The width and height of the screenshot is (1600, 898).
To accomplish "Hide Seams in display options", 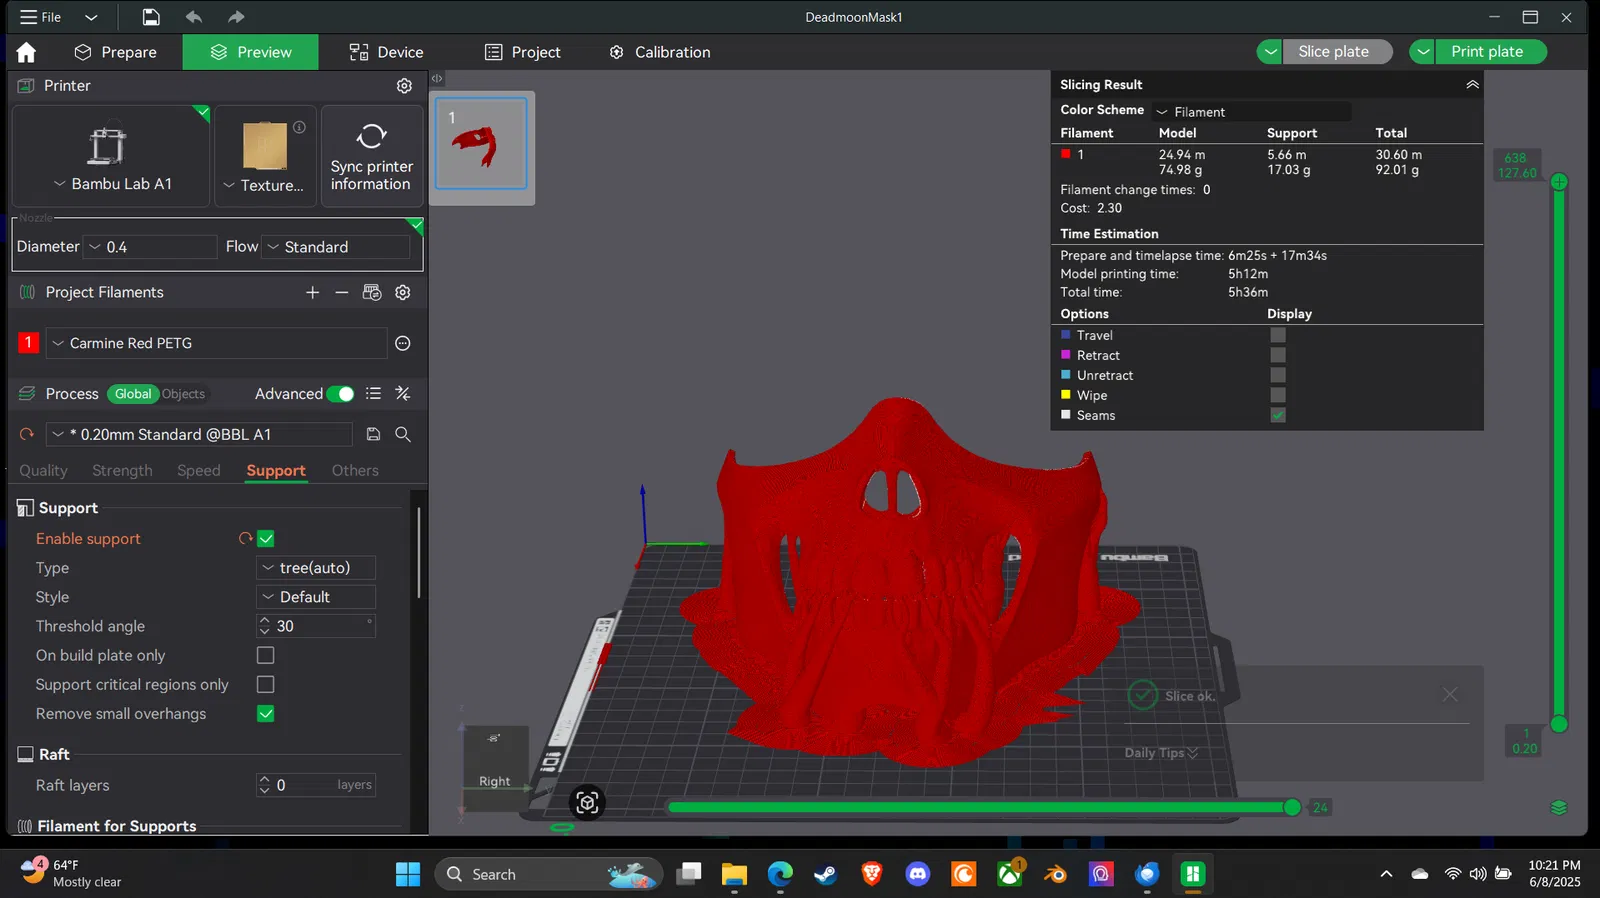I will [x=1278, y=415].
